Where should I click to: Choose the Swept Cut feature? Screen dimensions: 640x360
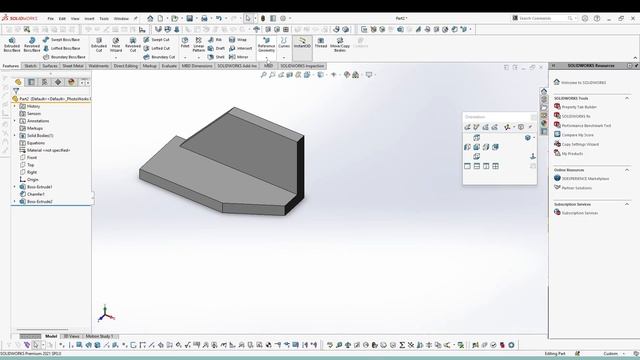[x=156, y=40]
